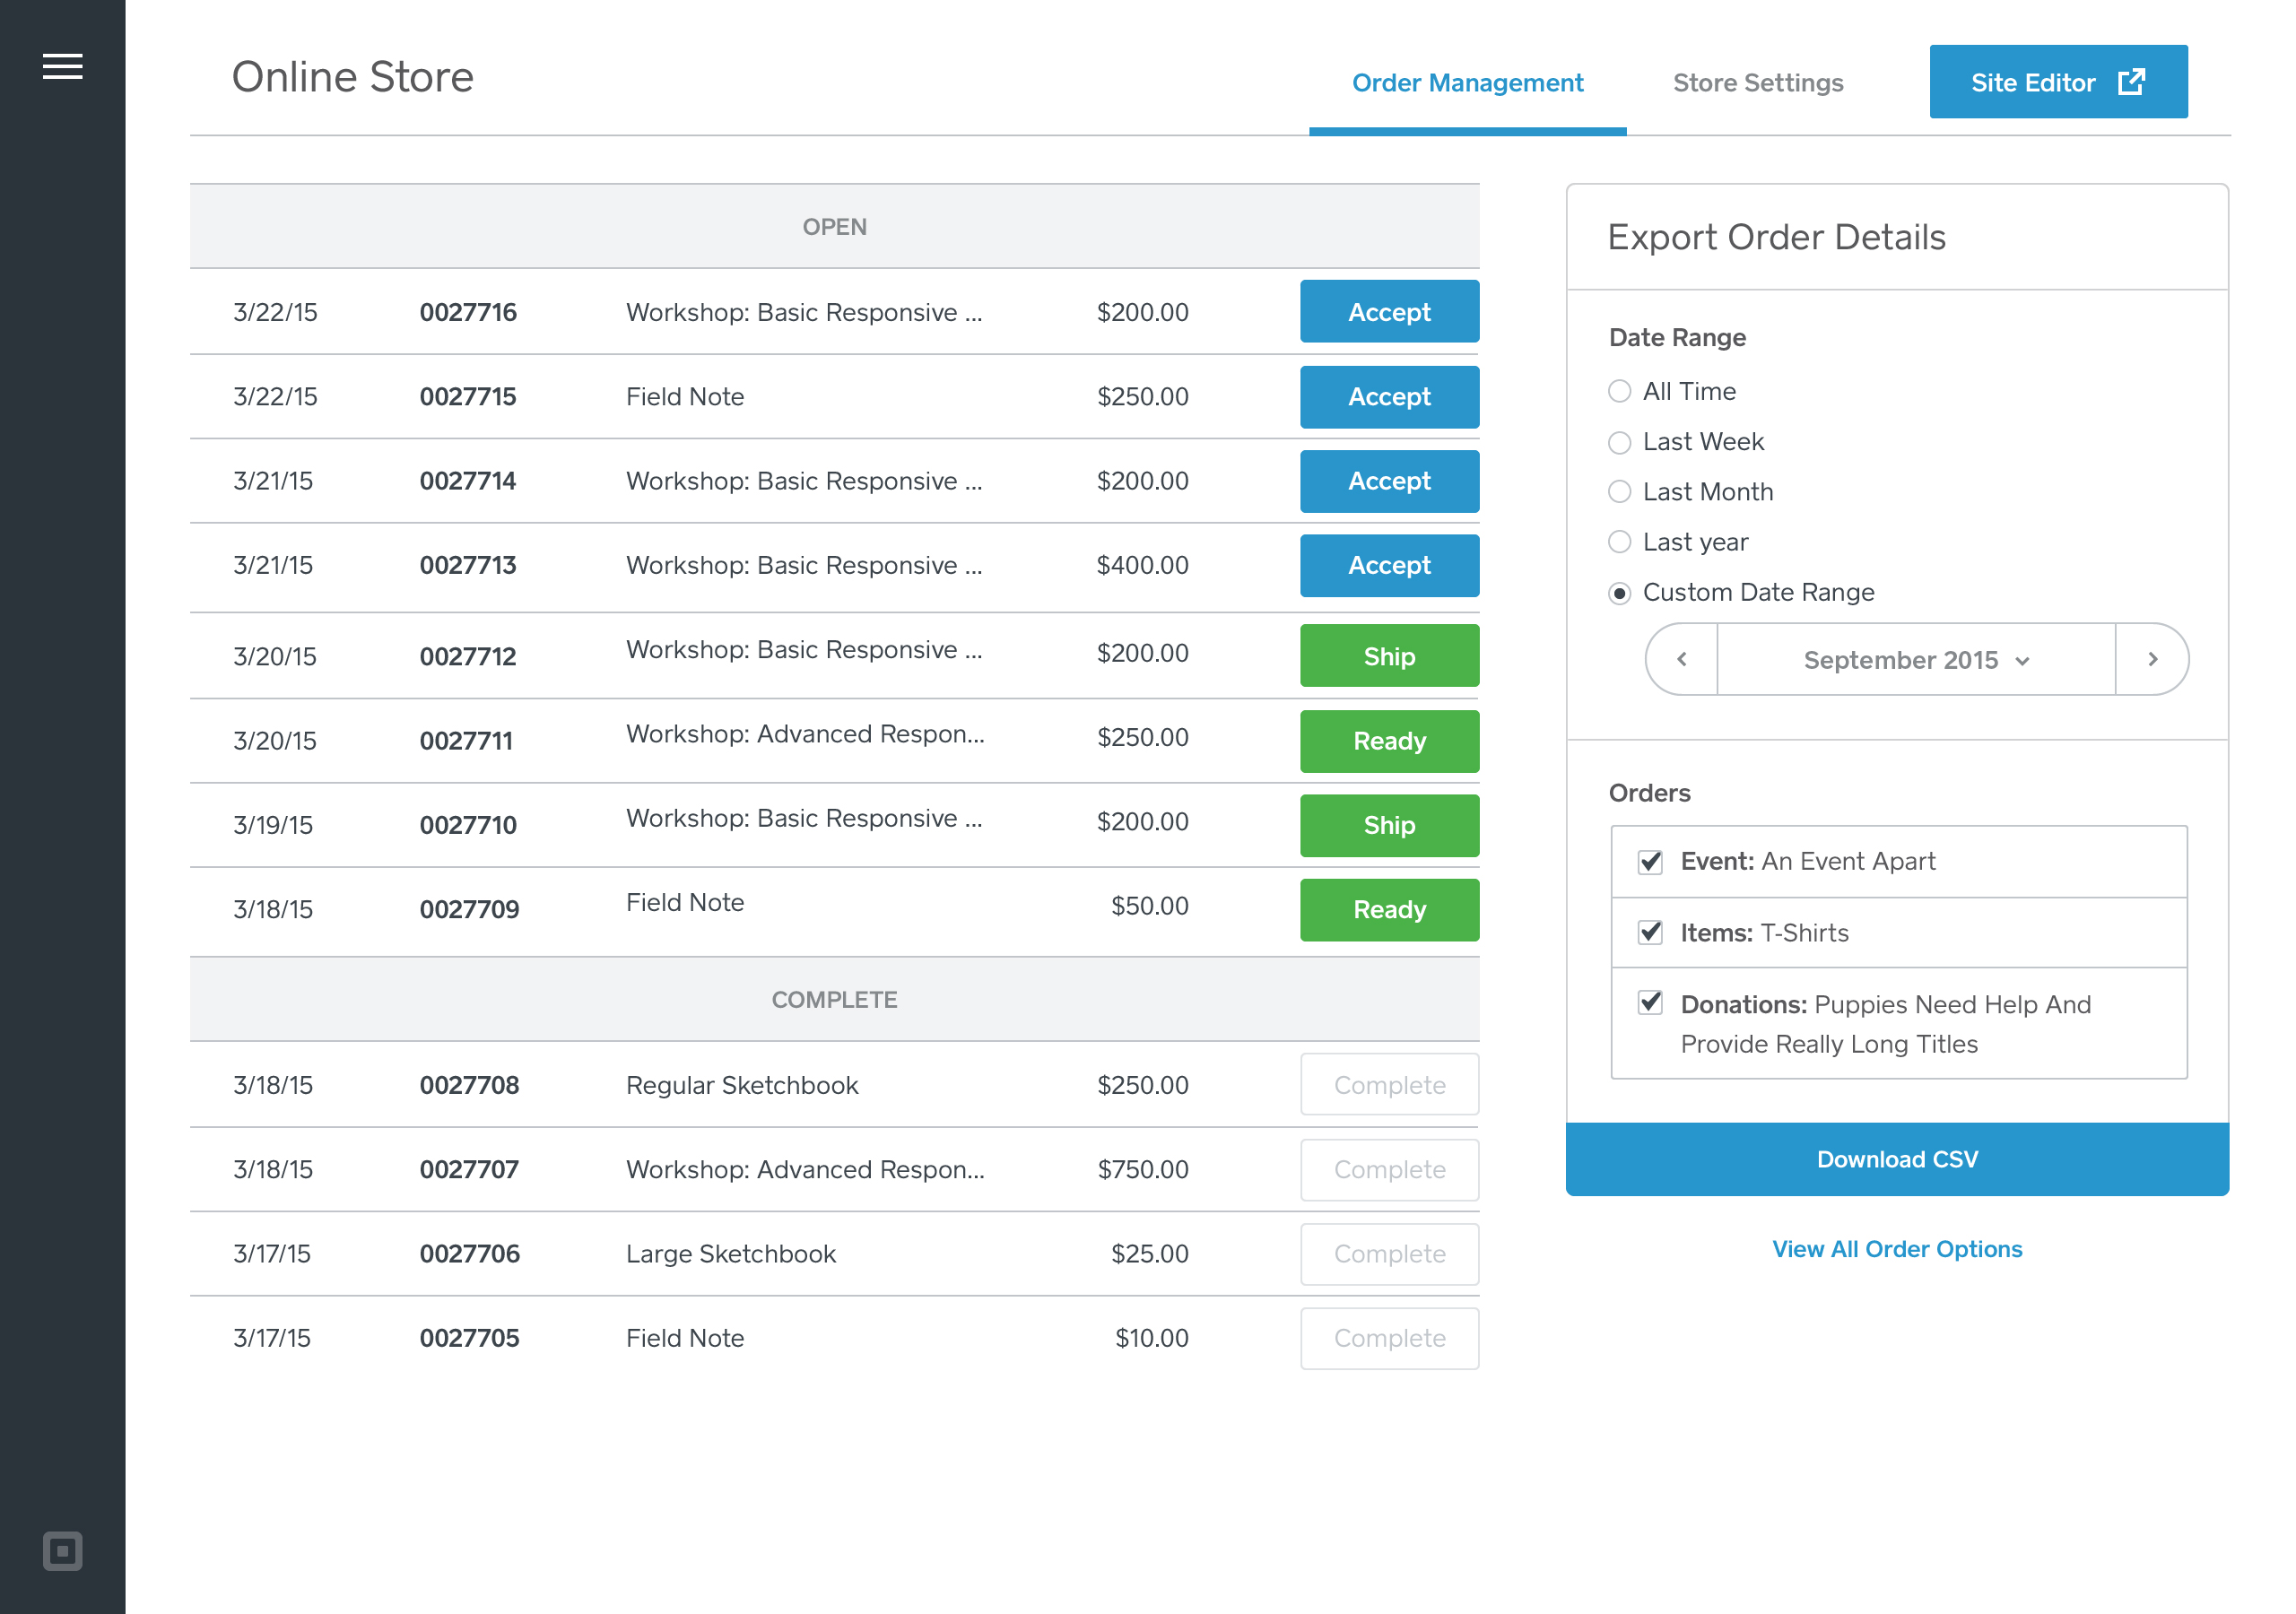Select the All Time radio option
The height and width of the screenshot is (1614, 2296).
click(x=1619, y=391)
